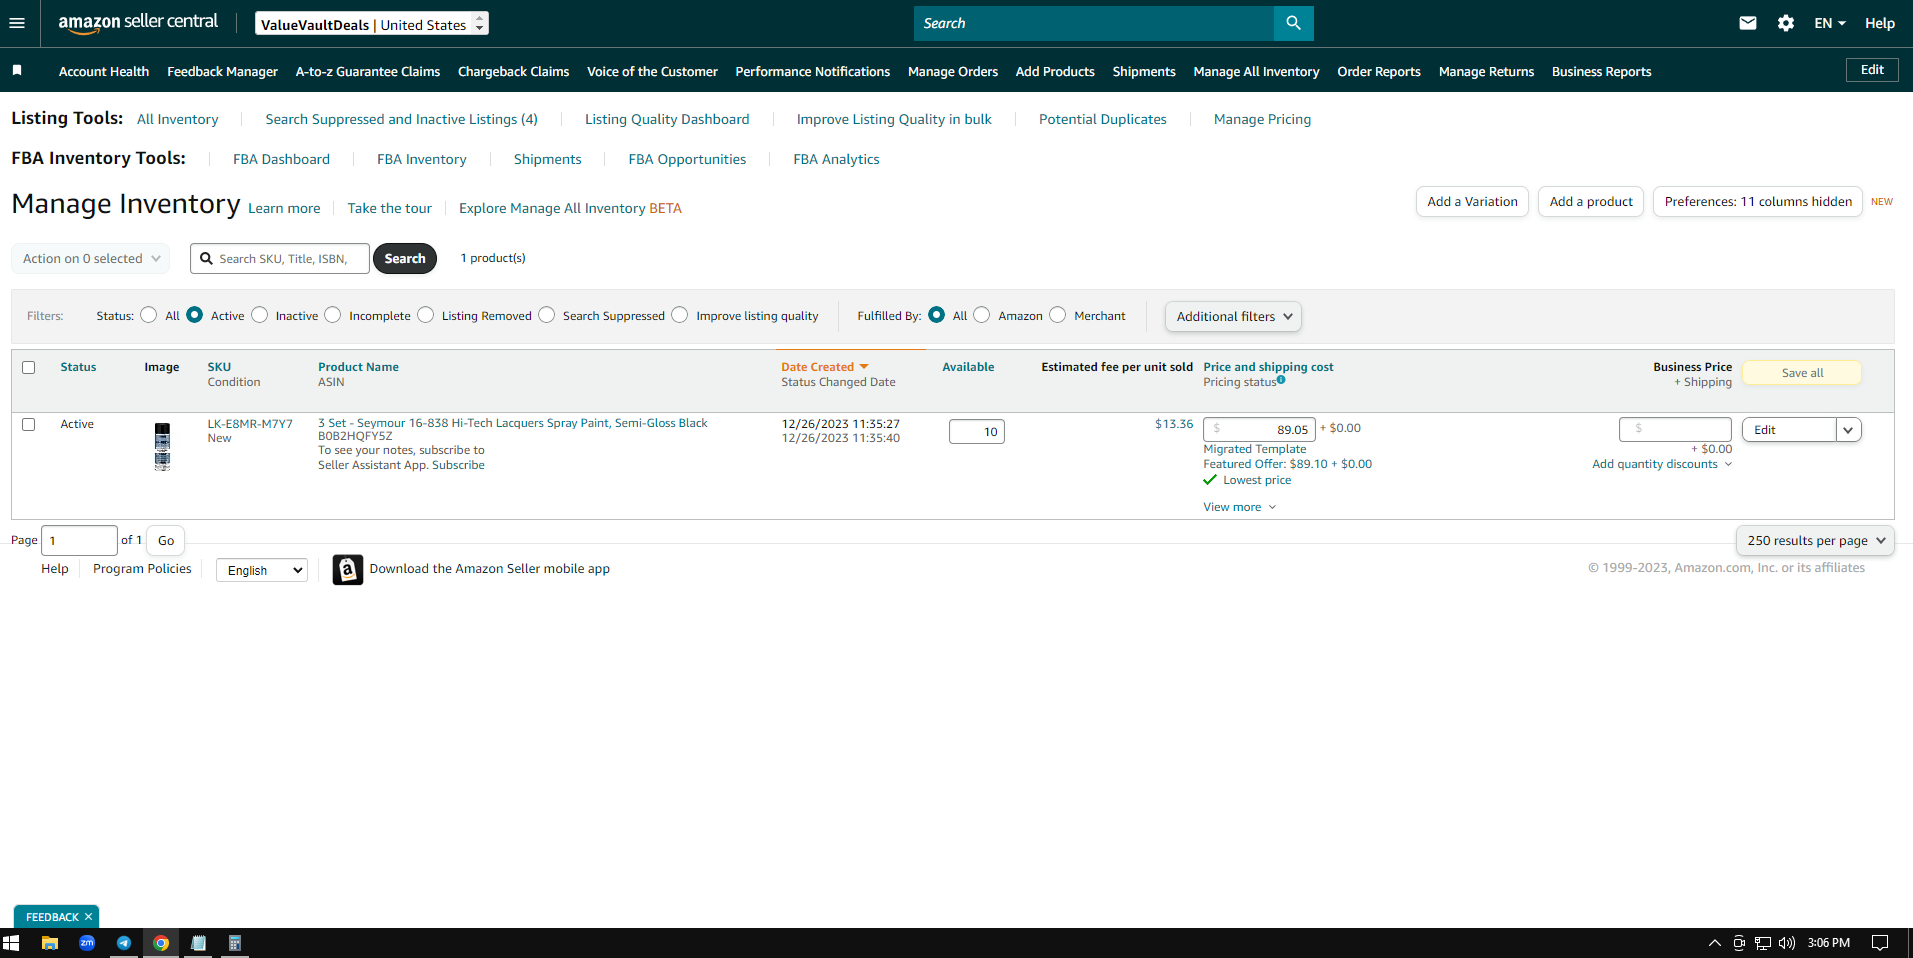Click the Amazon Seller Central logo

(138, 23)
